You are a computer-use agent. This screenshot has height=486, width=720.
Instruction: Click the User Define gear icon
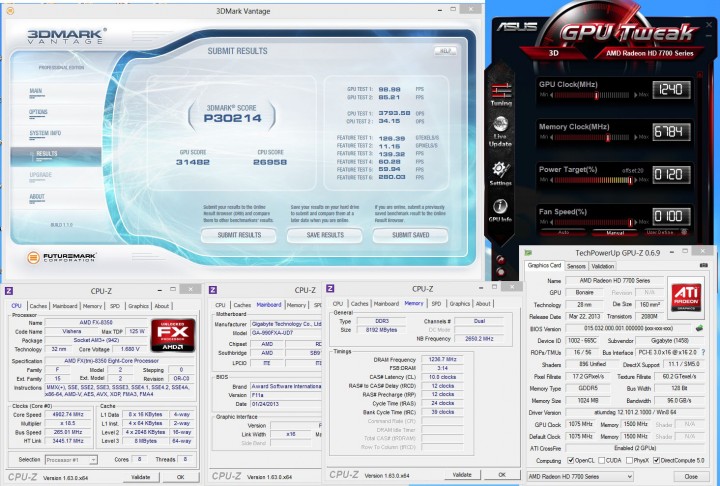(x=684, y=232)
